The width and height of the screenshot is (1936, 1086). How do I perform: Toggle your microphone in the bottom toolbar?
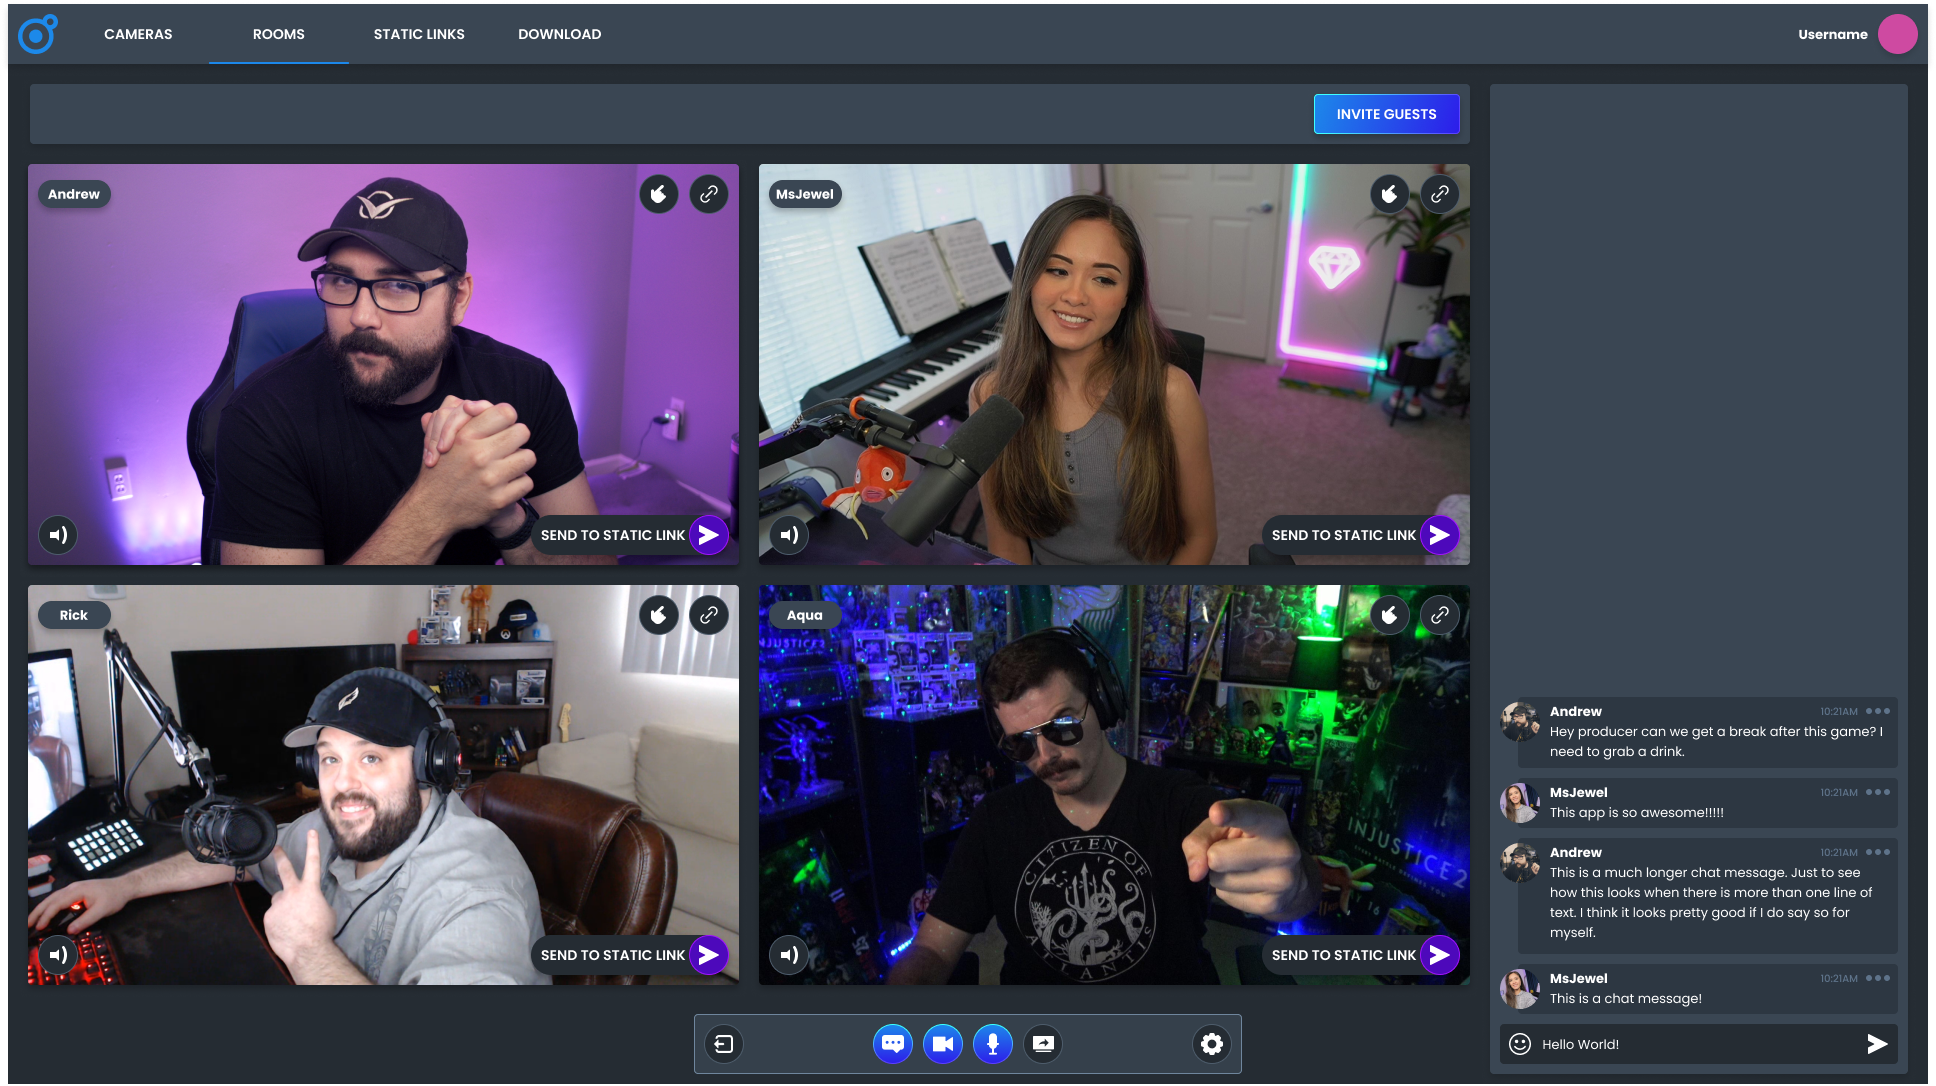[x=992, y=1044]
